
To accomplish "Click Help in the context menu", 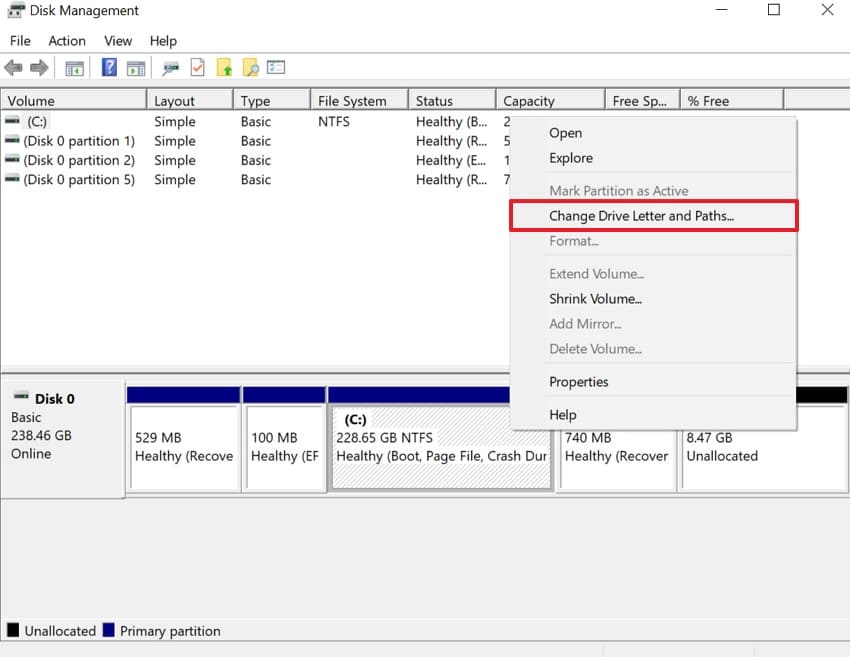I will coord(653,415).
